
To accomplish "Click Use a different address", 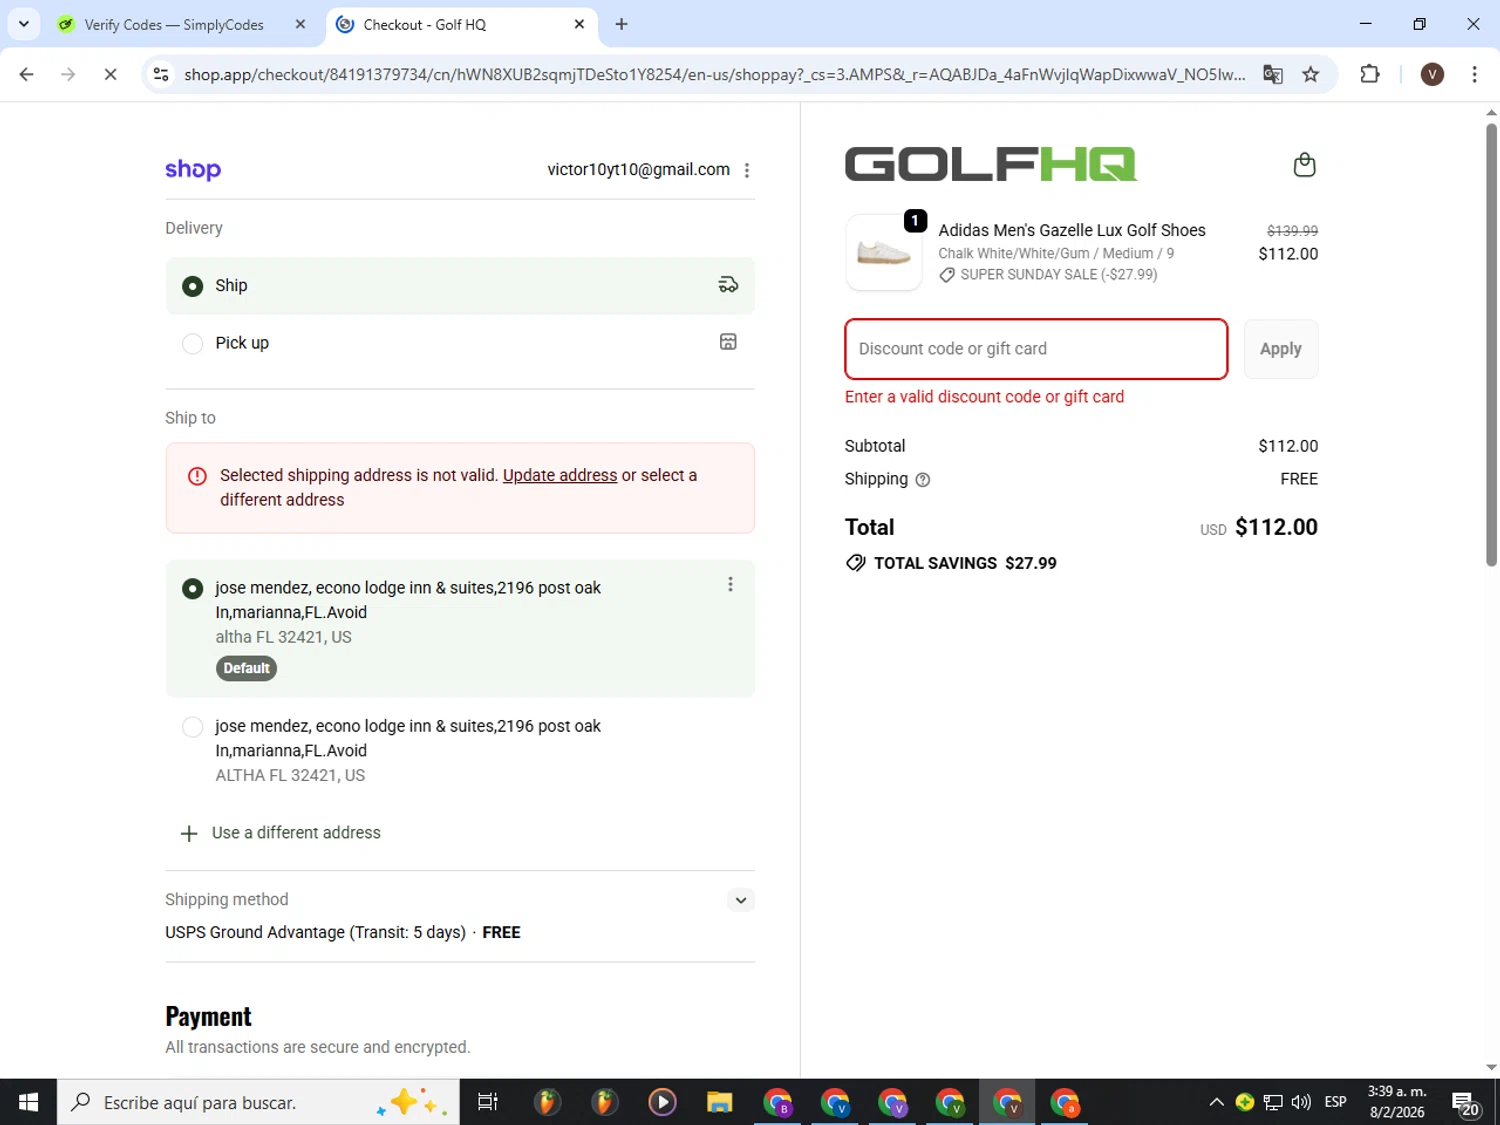I will click(296, 833).
